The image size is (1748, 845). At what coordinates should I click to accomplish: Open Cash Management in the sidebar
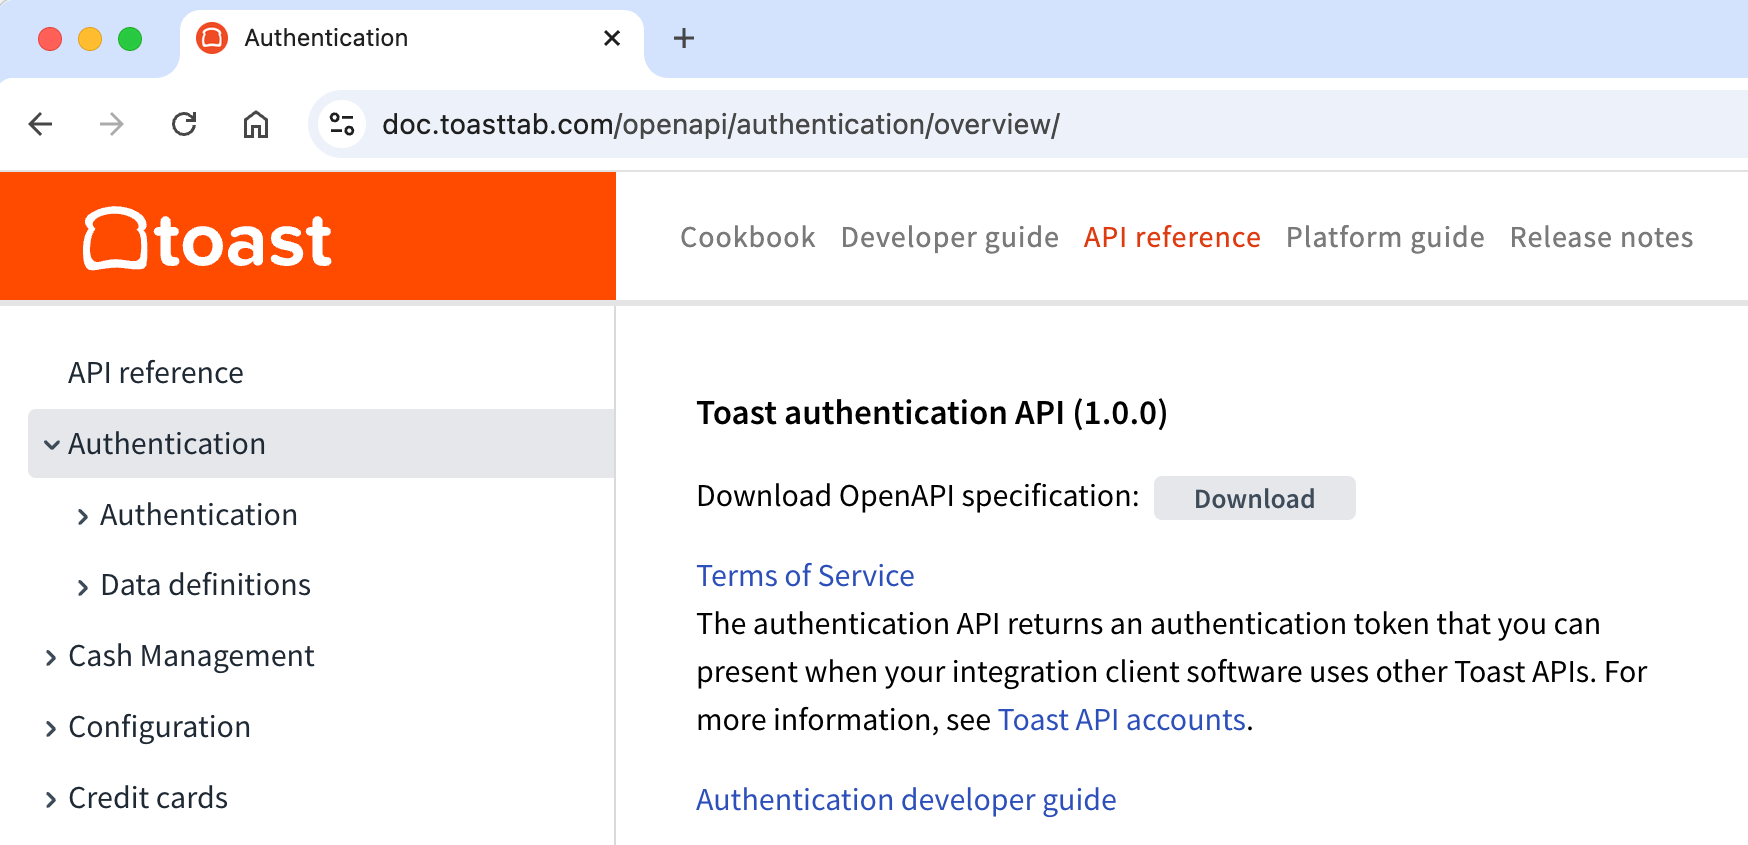pos(191,656)
